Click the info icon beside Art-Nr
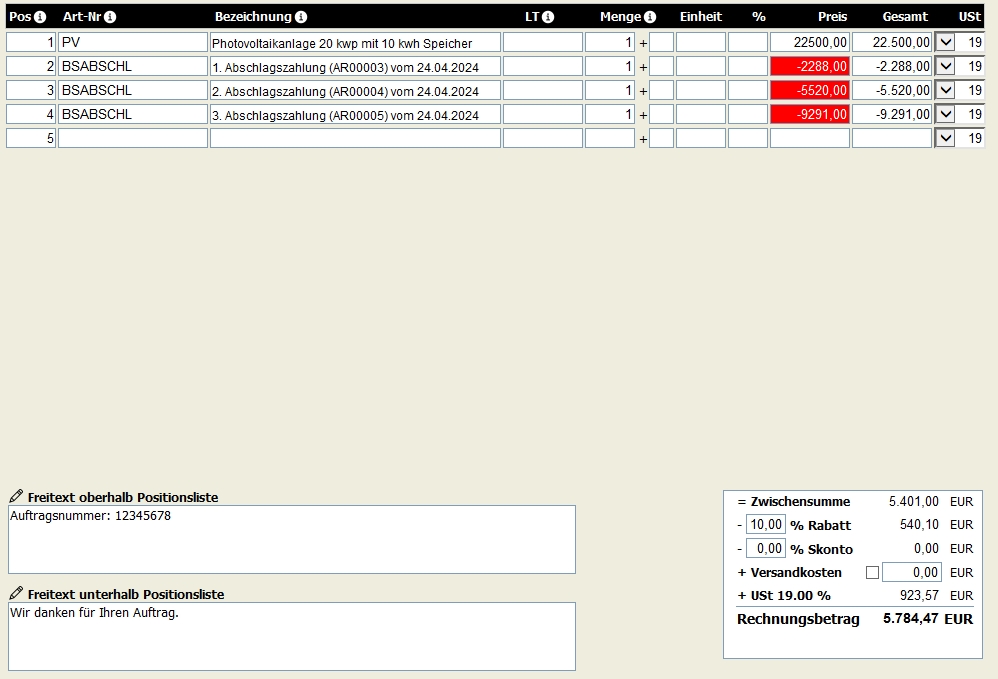The width and height of the screenshot is (998, 679). click(110, 17)
